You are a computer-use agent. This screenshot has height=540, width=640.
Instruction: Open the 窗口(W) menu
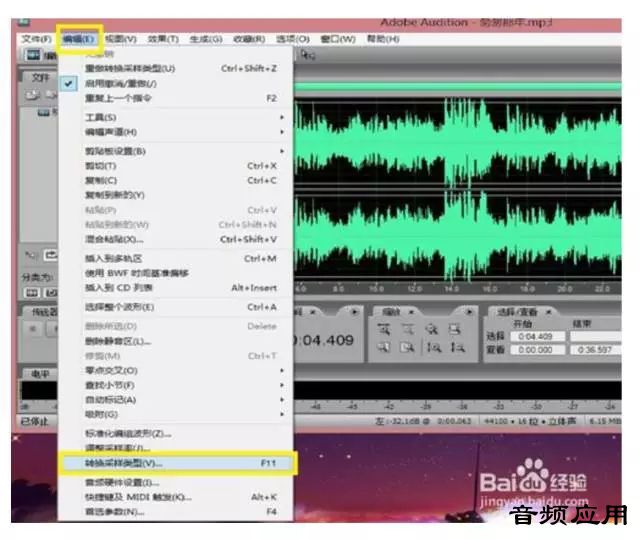pyautogui.click(x=338, y=39)
